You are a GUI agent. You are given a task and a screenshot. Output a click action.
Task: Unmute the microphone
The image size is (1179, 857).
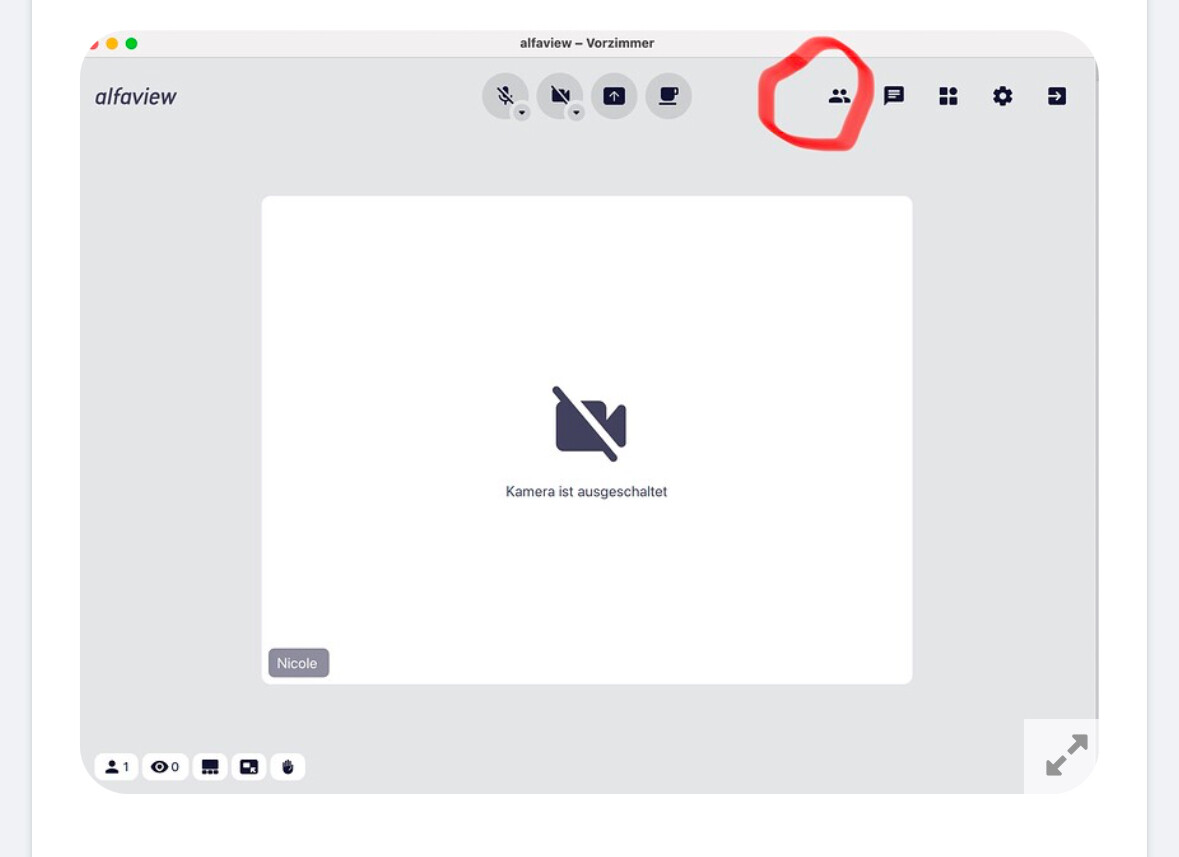pyautogui.click(x=504, y=96)
